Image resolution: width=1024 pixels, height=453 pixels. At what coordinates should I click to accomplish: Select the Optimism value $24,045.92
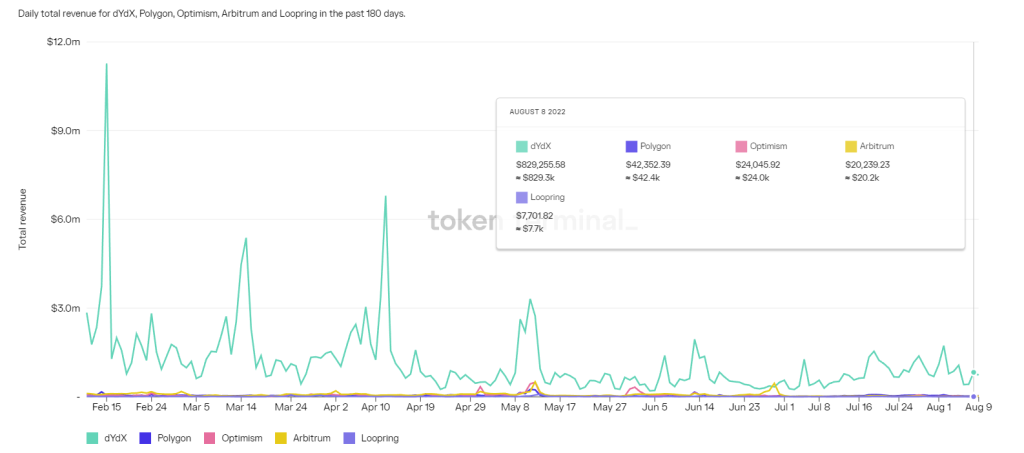point(758,165)
